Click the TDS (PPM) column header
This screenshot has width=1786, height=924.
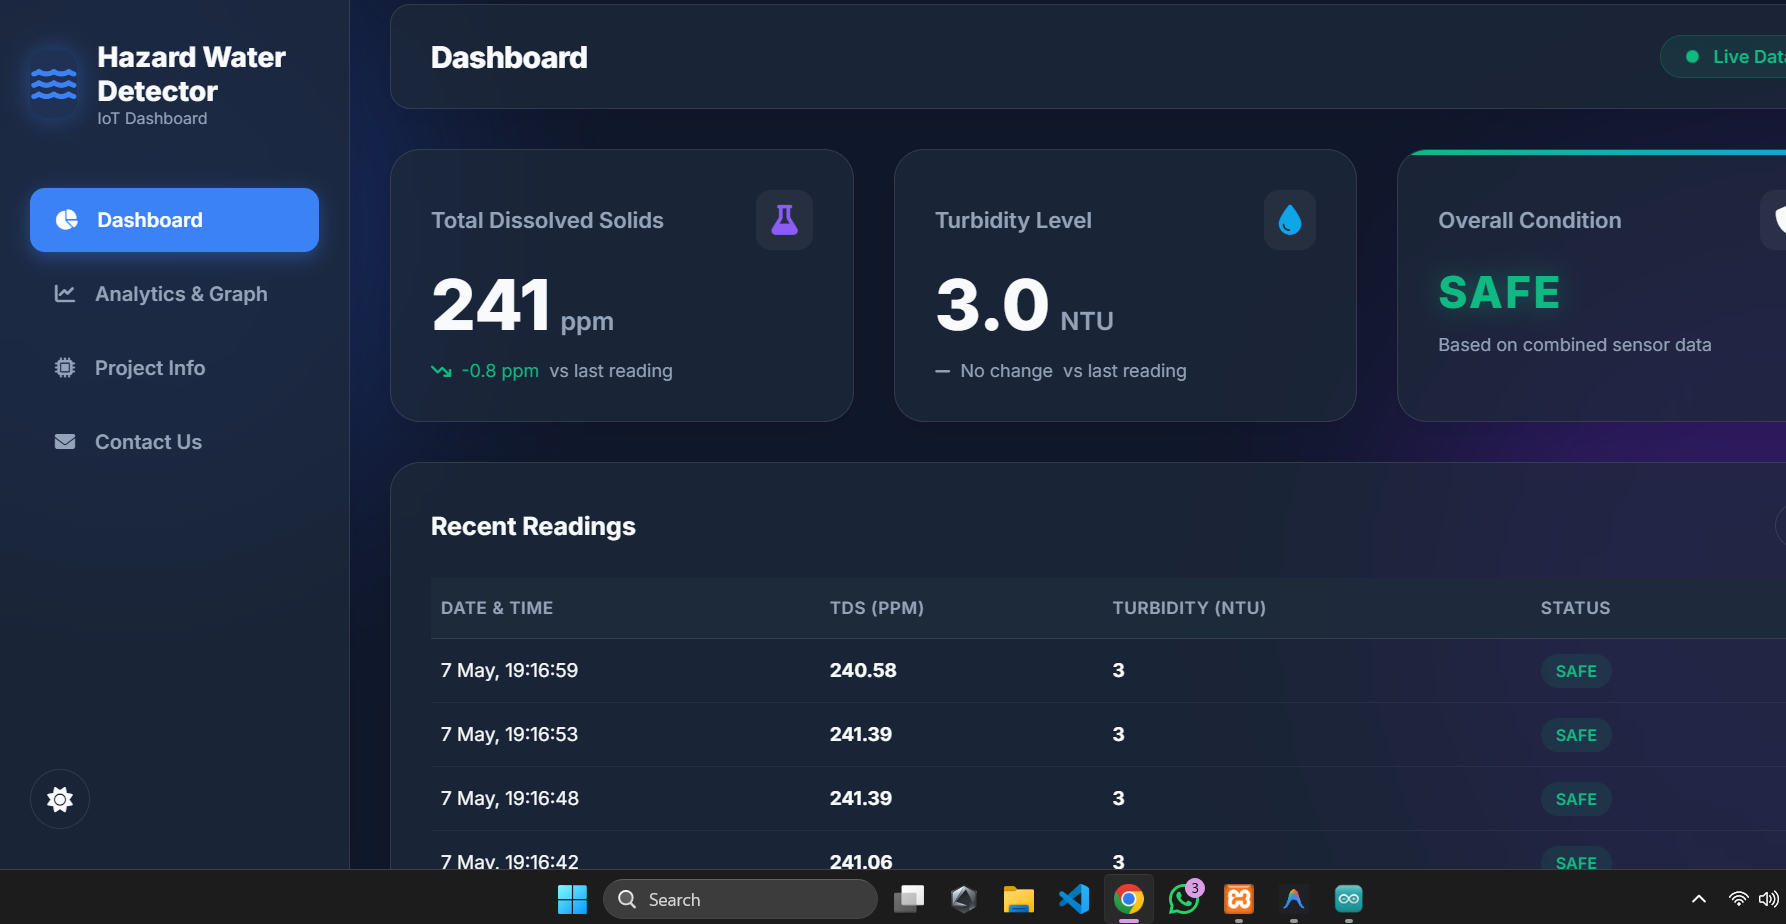click(877, 608)
